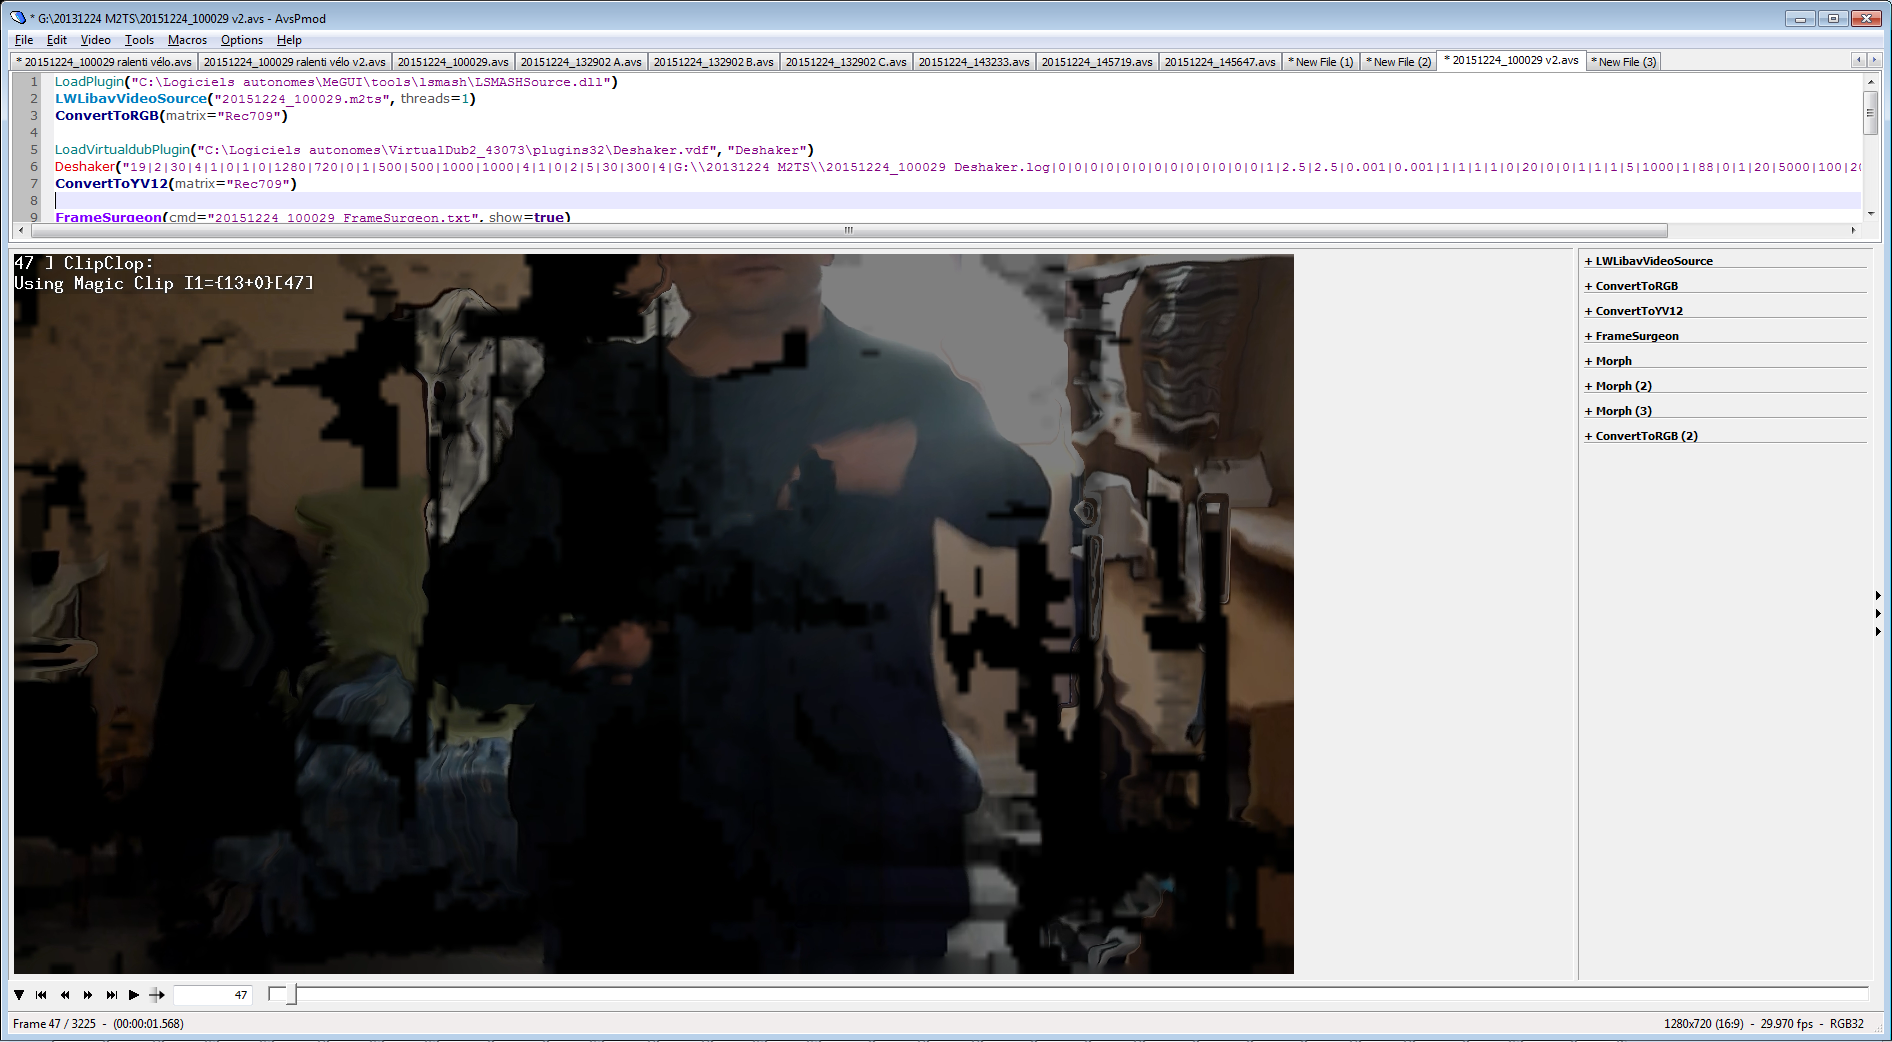Click the editor vertical scrollbar down arrow
This screenshot has height=1042, width=1892.
(1870, 213)
